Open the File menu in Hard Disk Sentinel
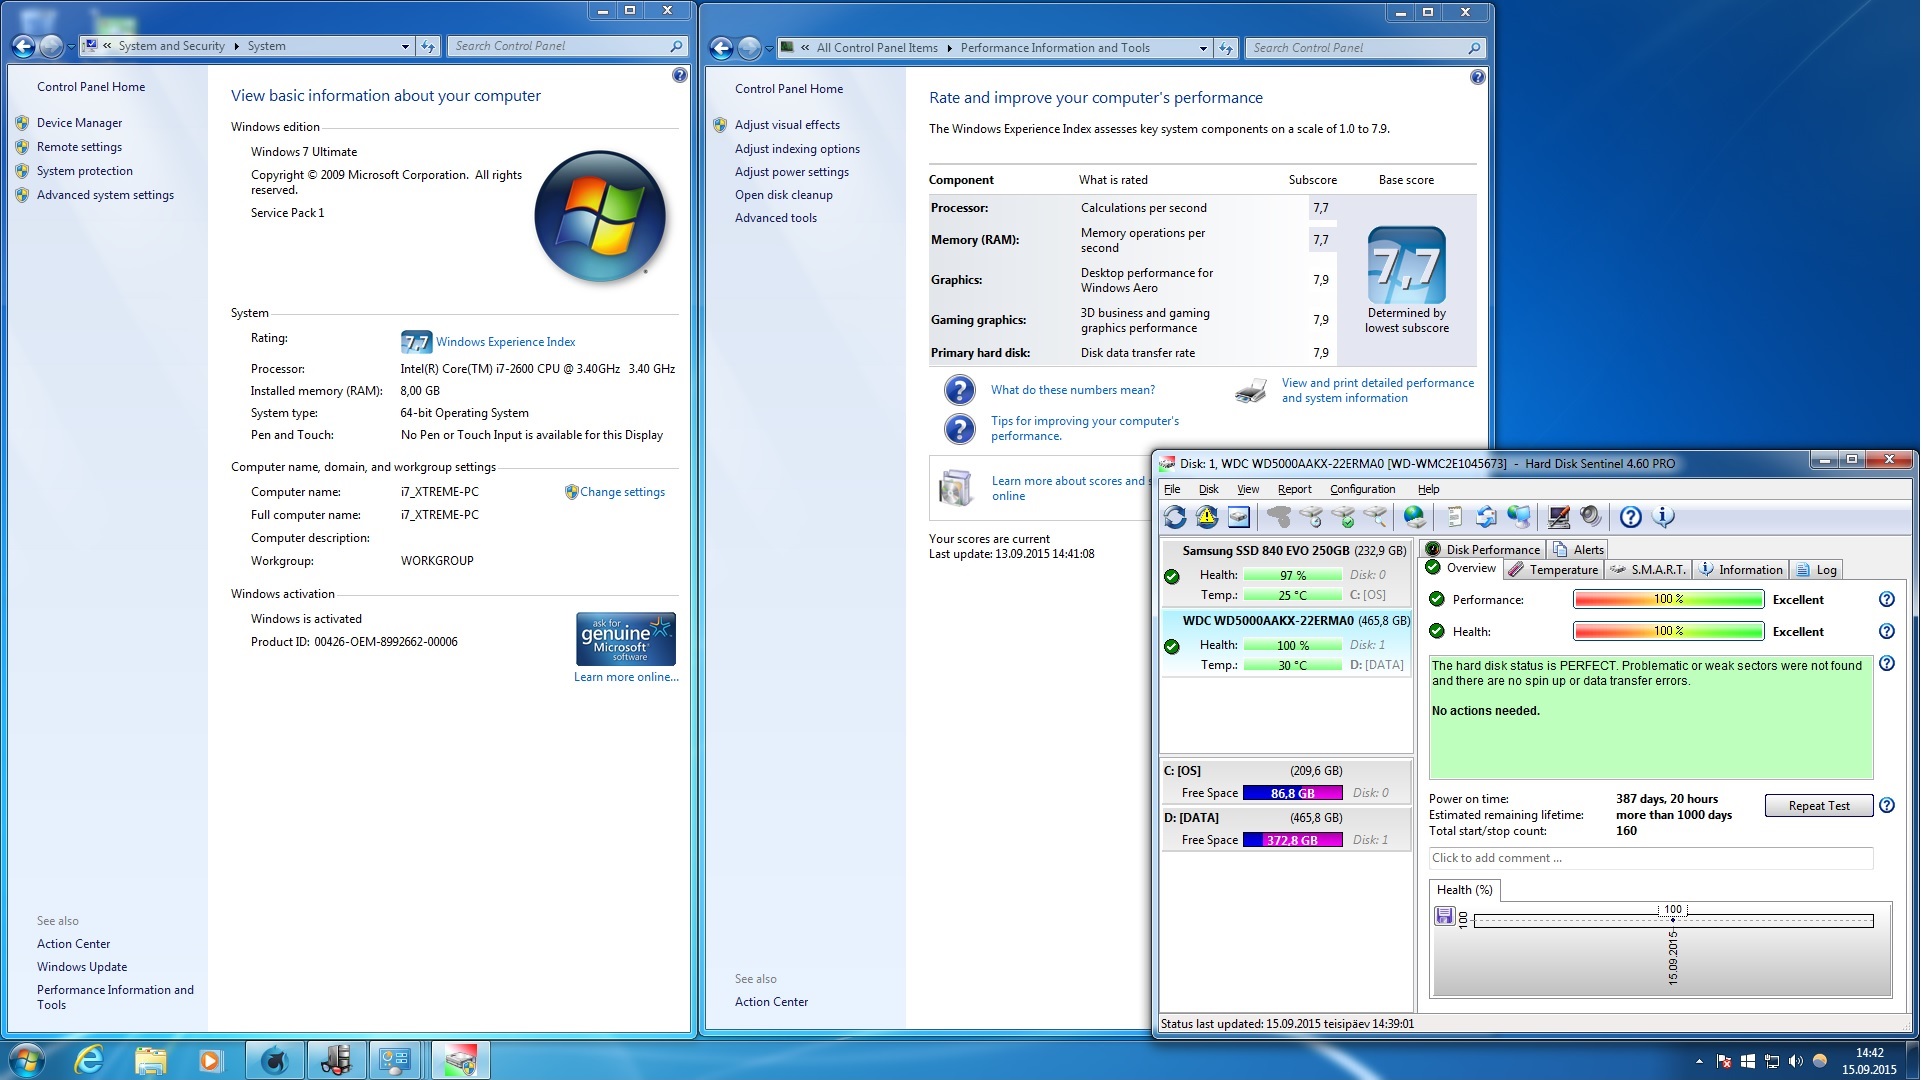 1172,490
